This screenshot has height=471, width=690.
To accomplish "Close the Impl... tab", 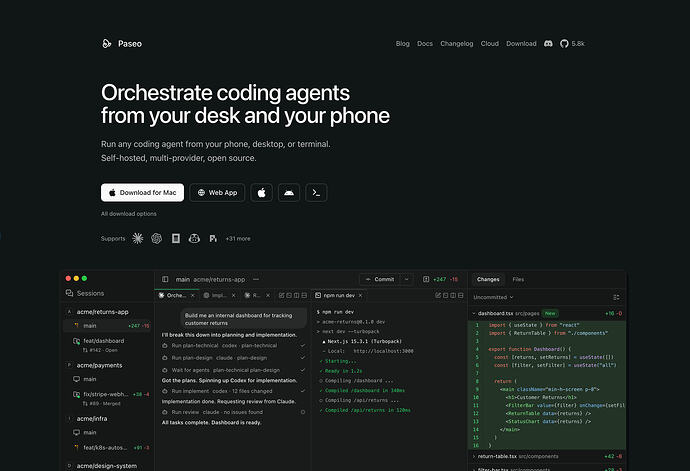I will coord(234,295).
